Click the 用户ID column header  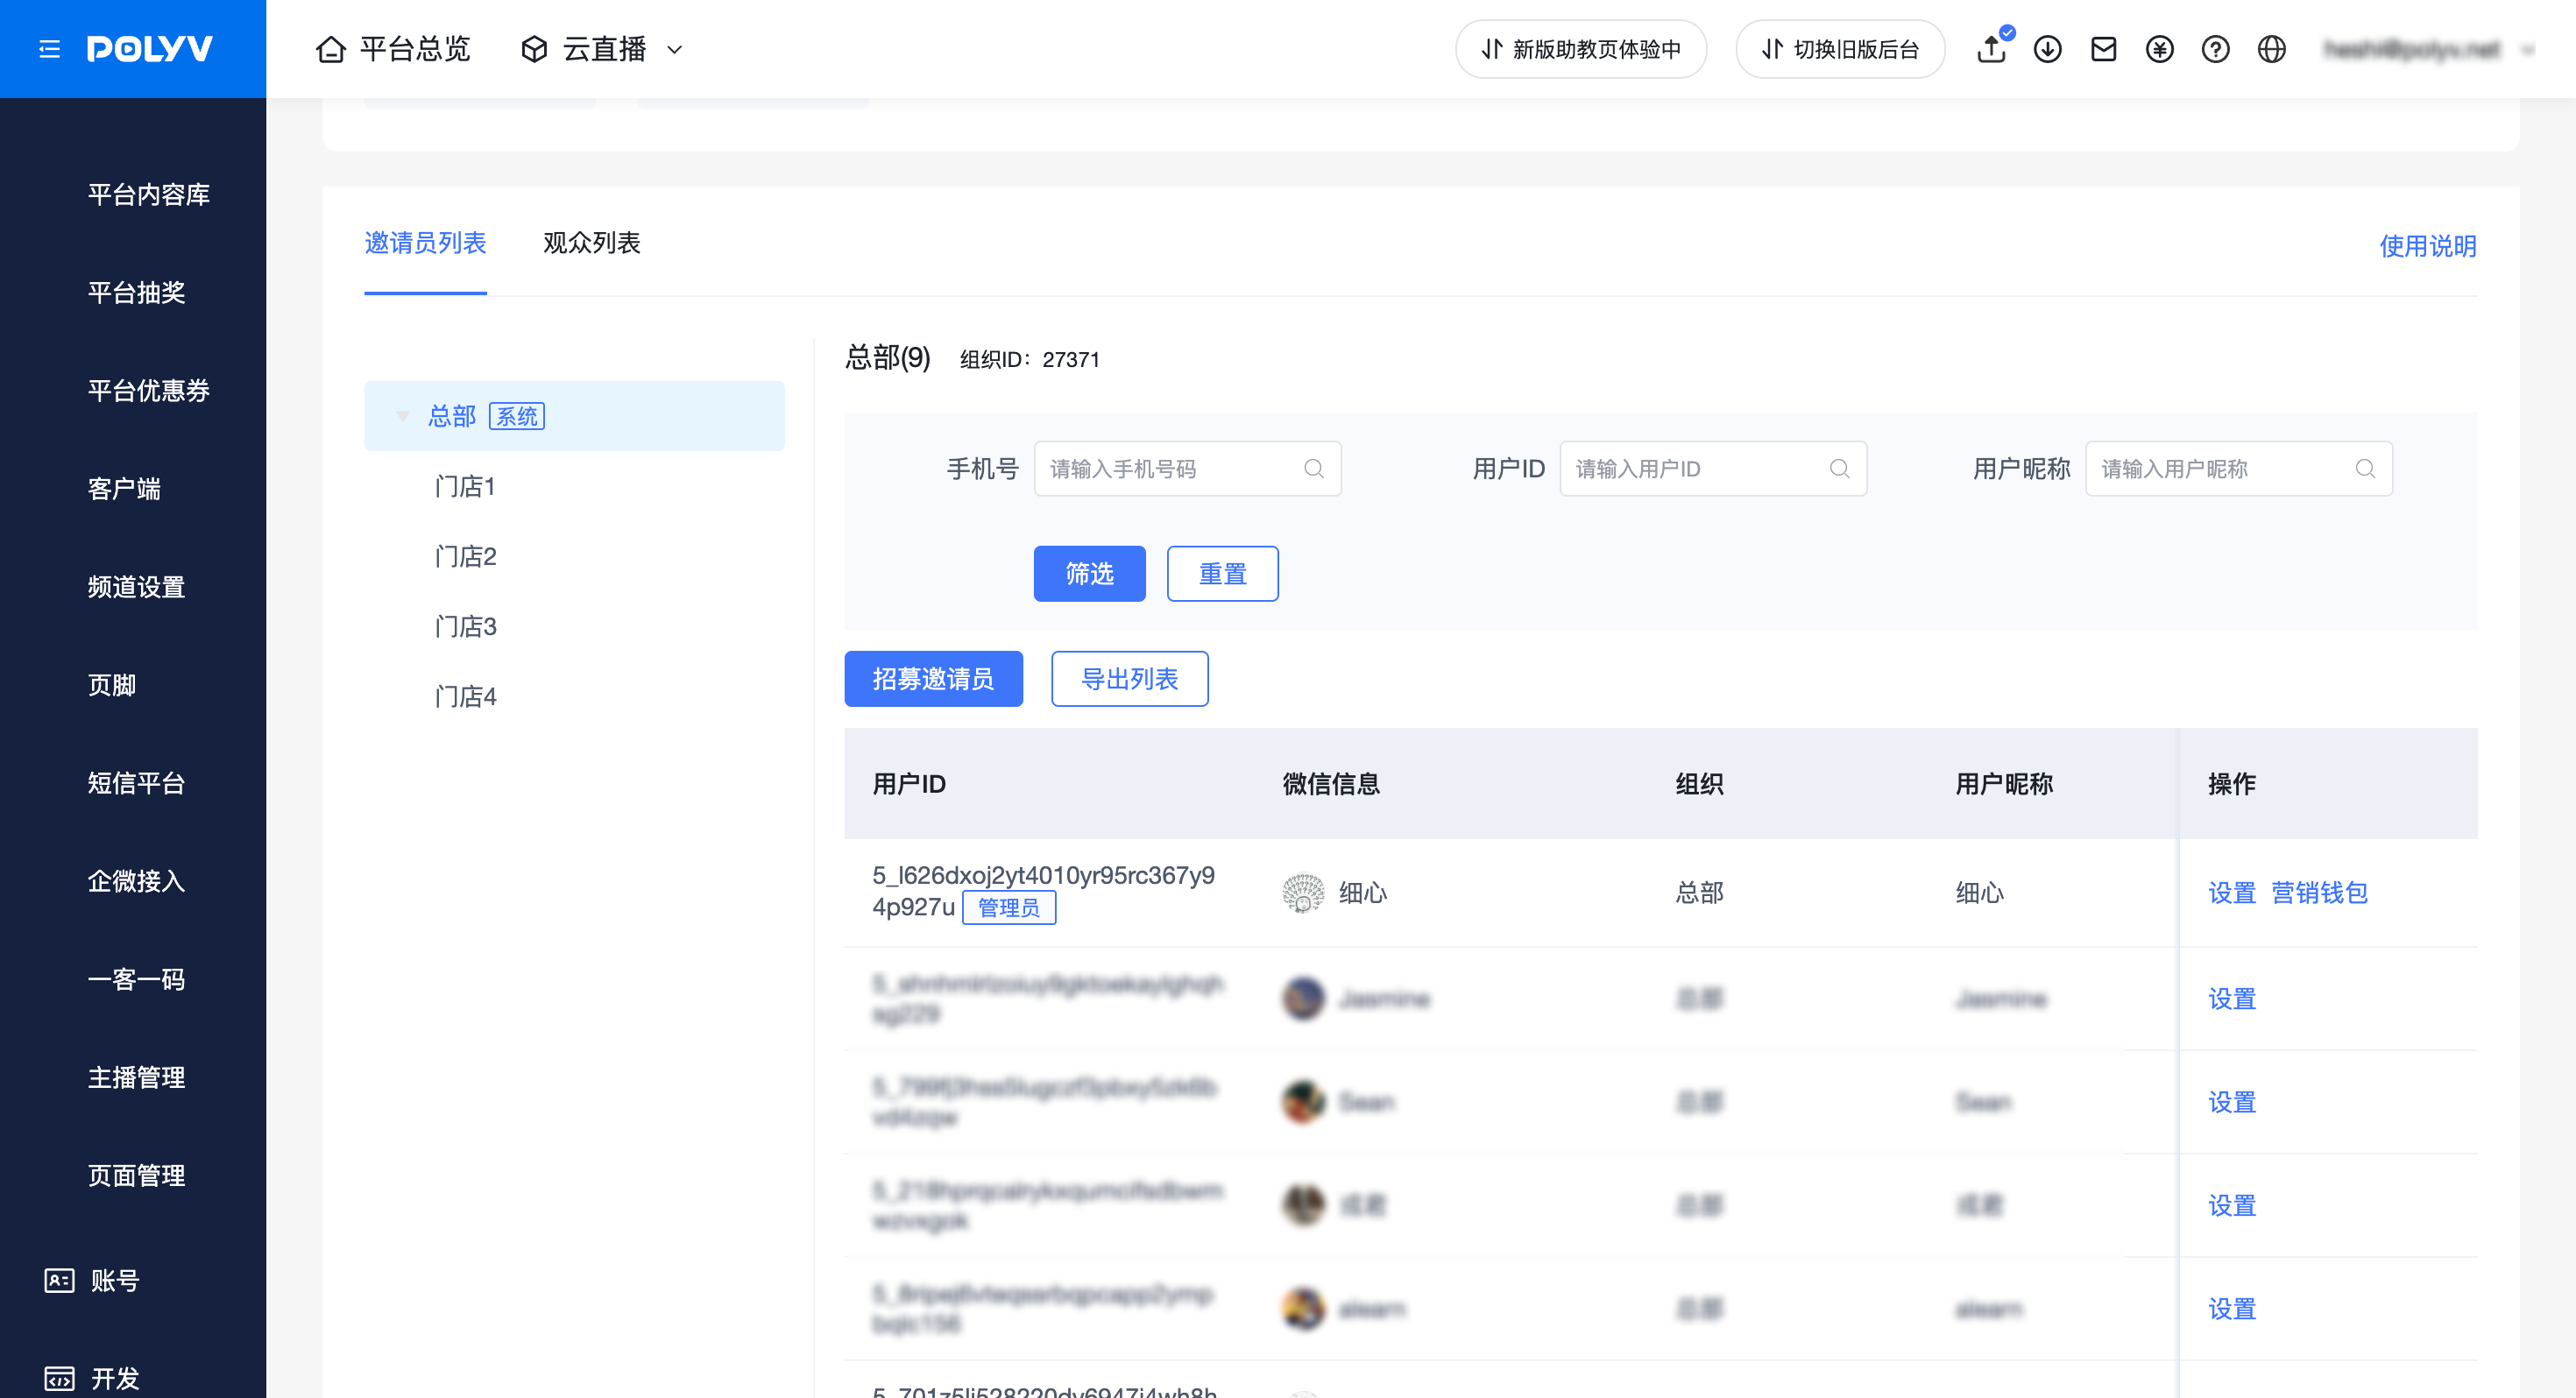[909, 784]
